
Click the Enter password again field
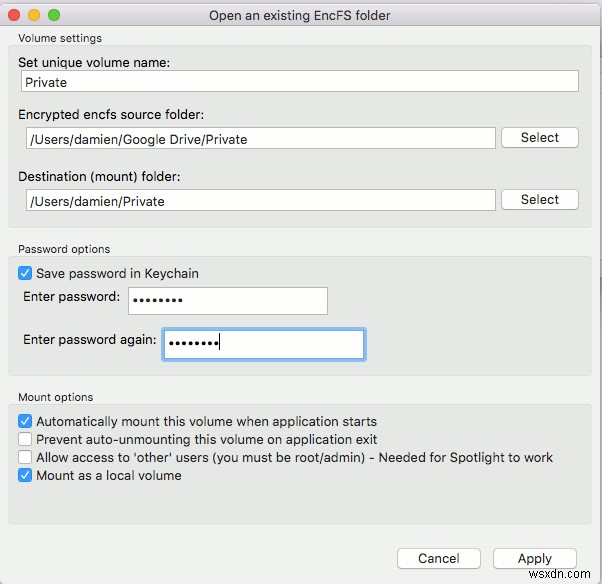tap(264, 344)
